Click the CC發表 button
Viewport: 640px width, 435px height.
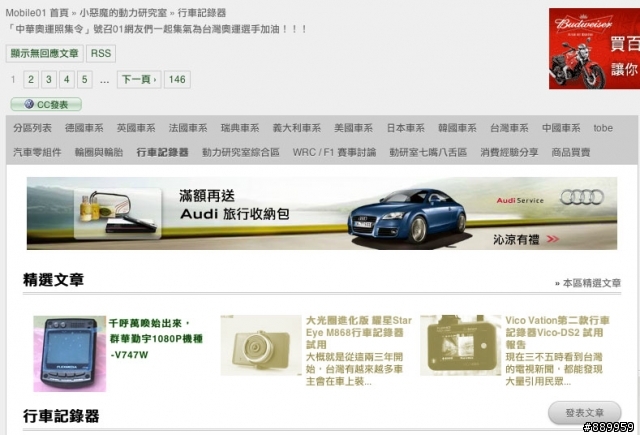coord(46,104)
